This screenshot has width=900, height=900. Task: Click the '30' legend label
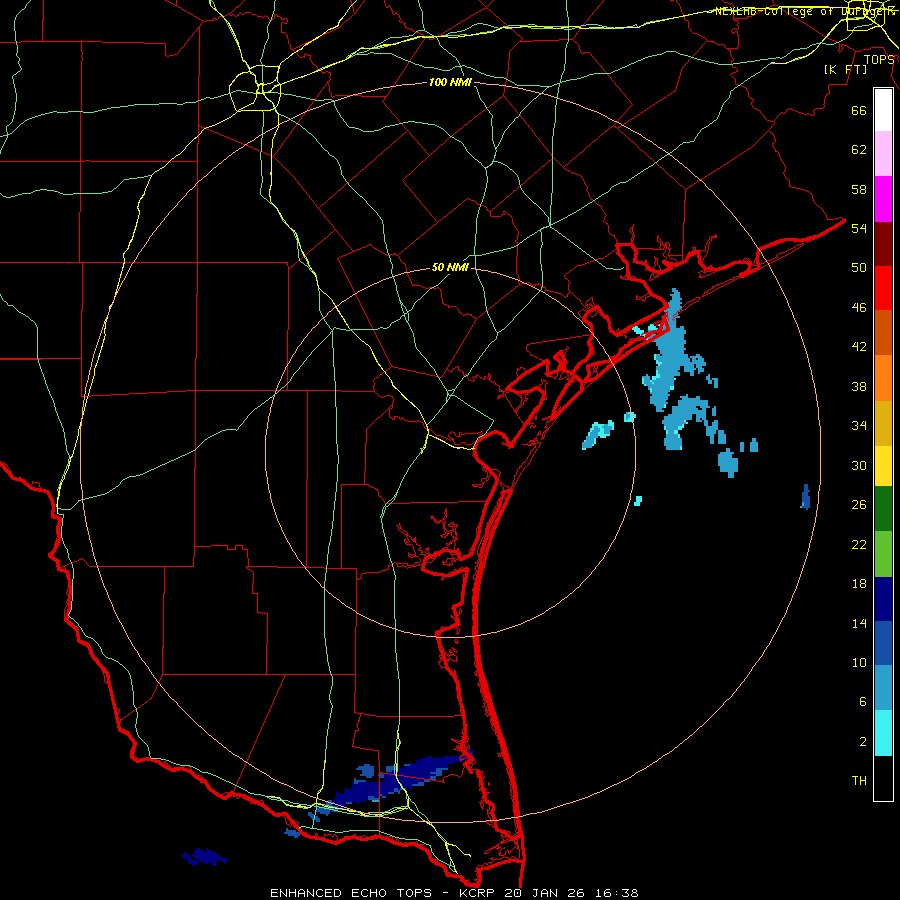[x=859, y=465]
